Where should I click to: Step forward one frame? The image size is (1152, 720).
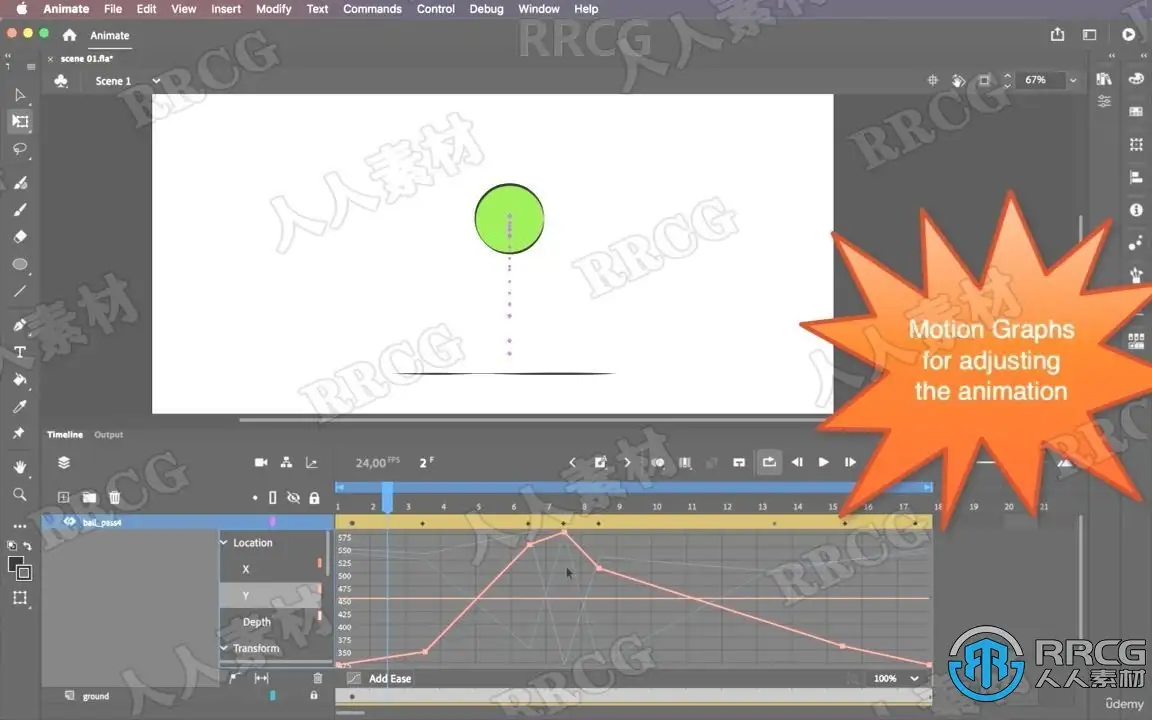click(x=850, y=462)
